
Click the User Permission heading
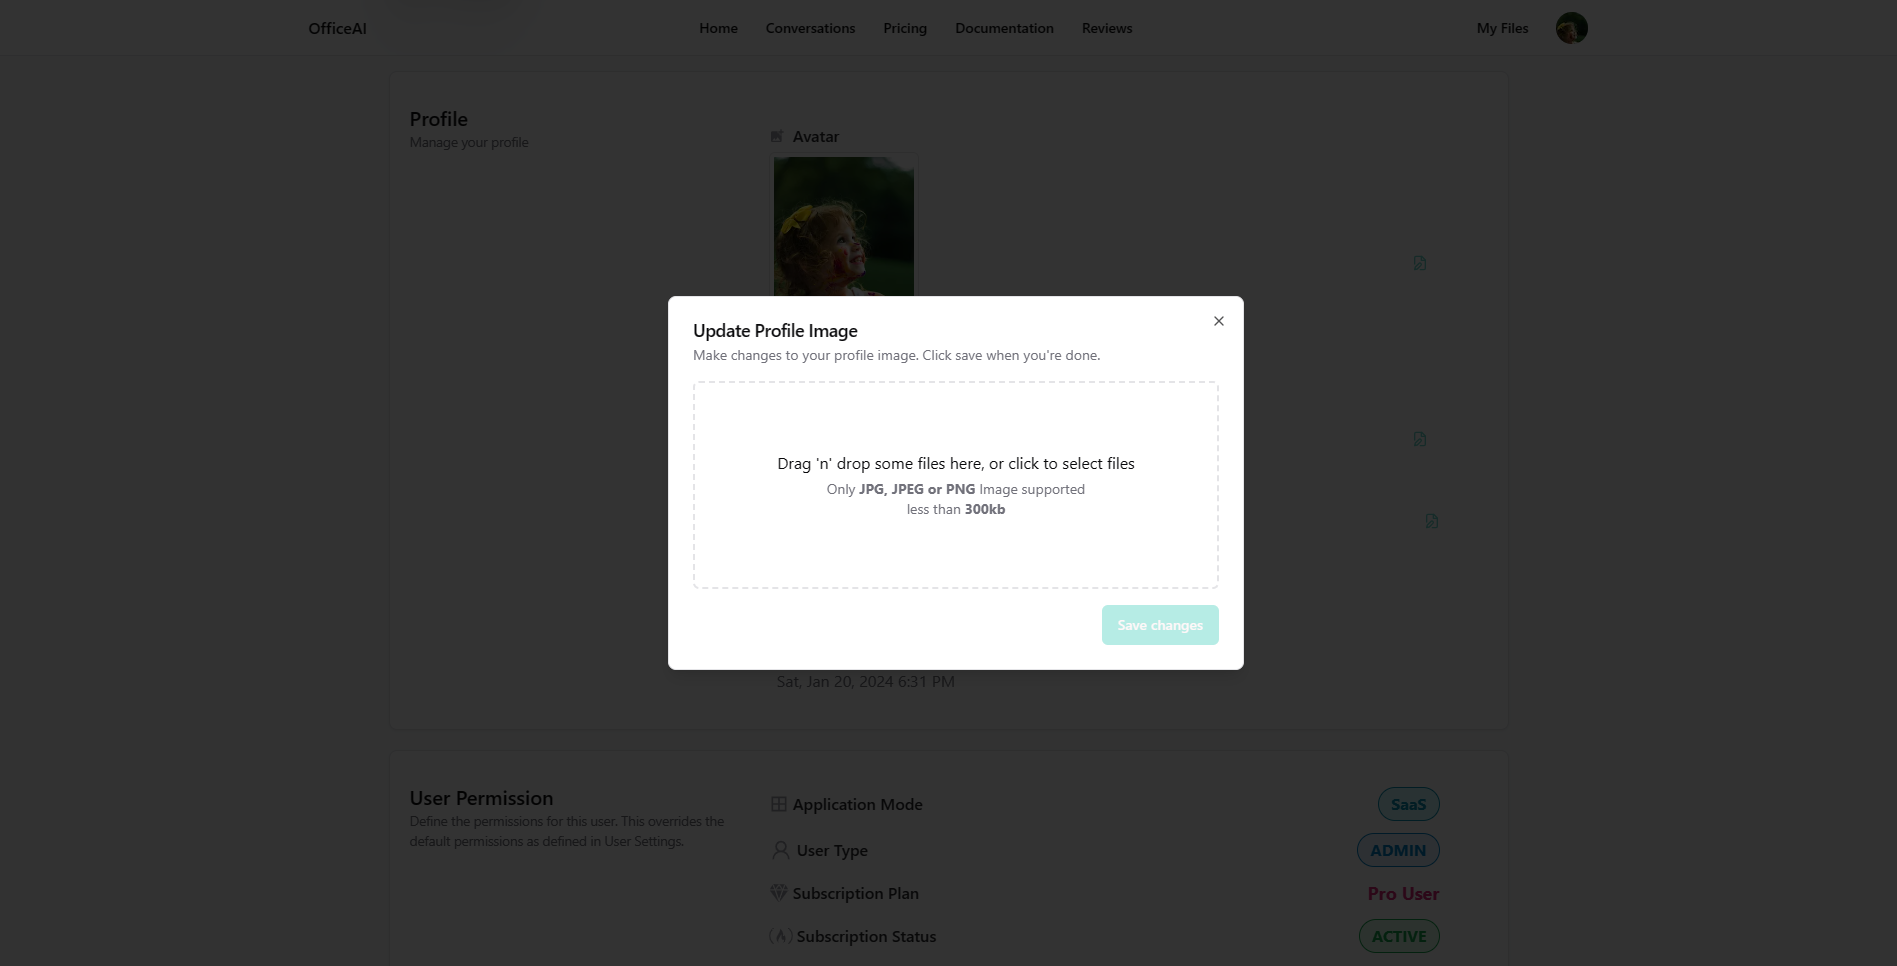[x=481, y=798]
